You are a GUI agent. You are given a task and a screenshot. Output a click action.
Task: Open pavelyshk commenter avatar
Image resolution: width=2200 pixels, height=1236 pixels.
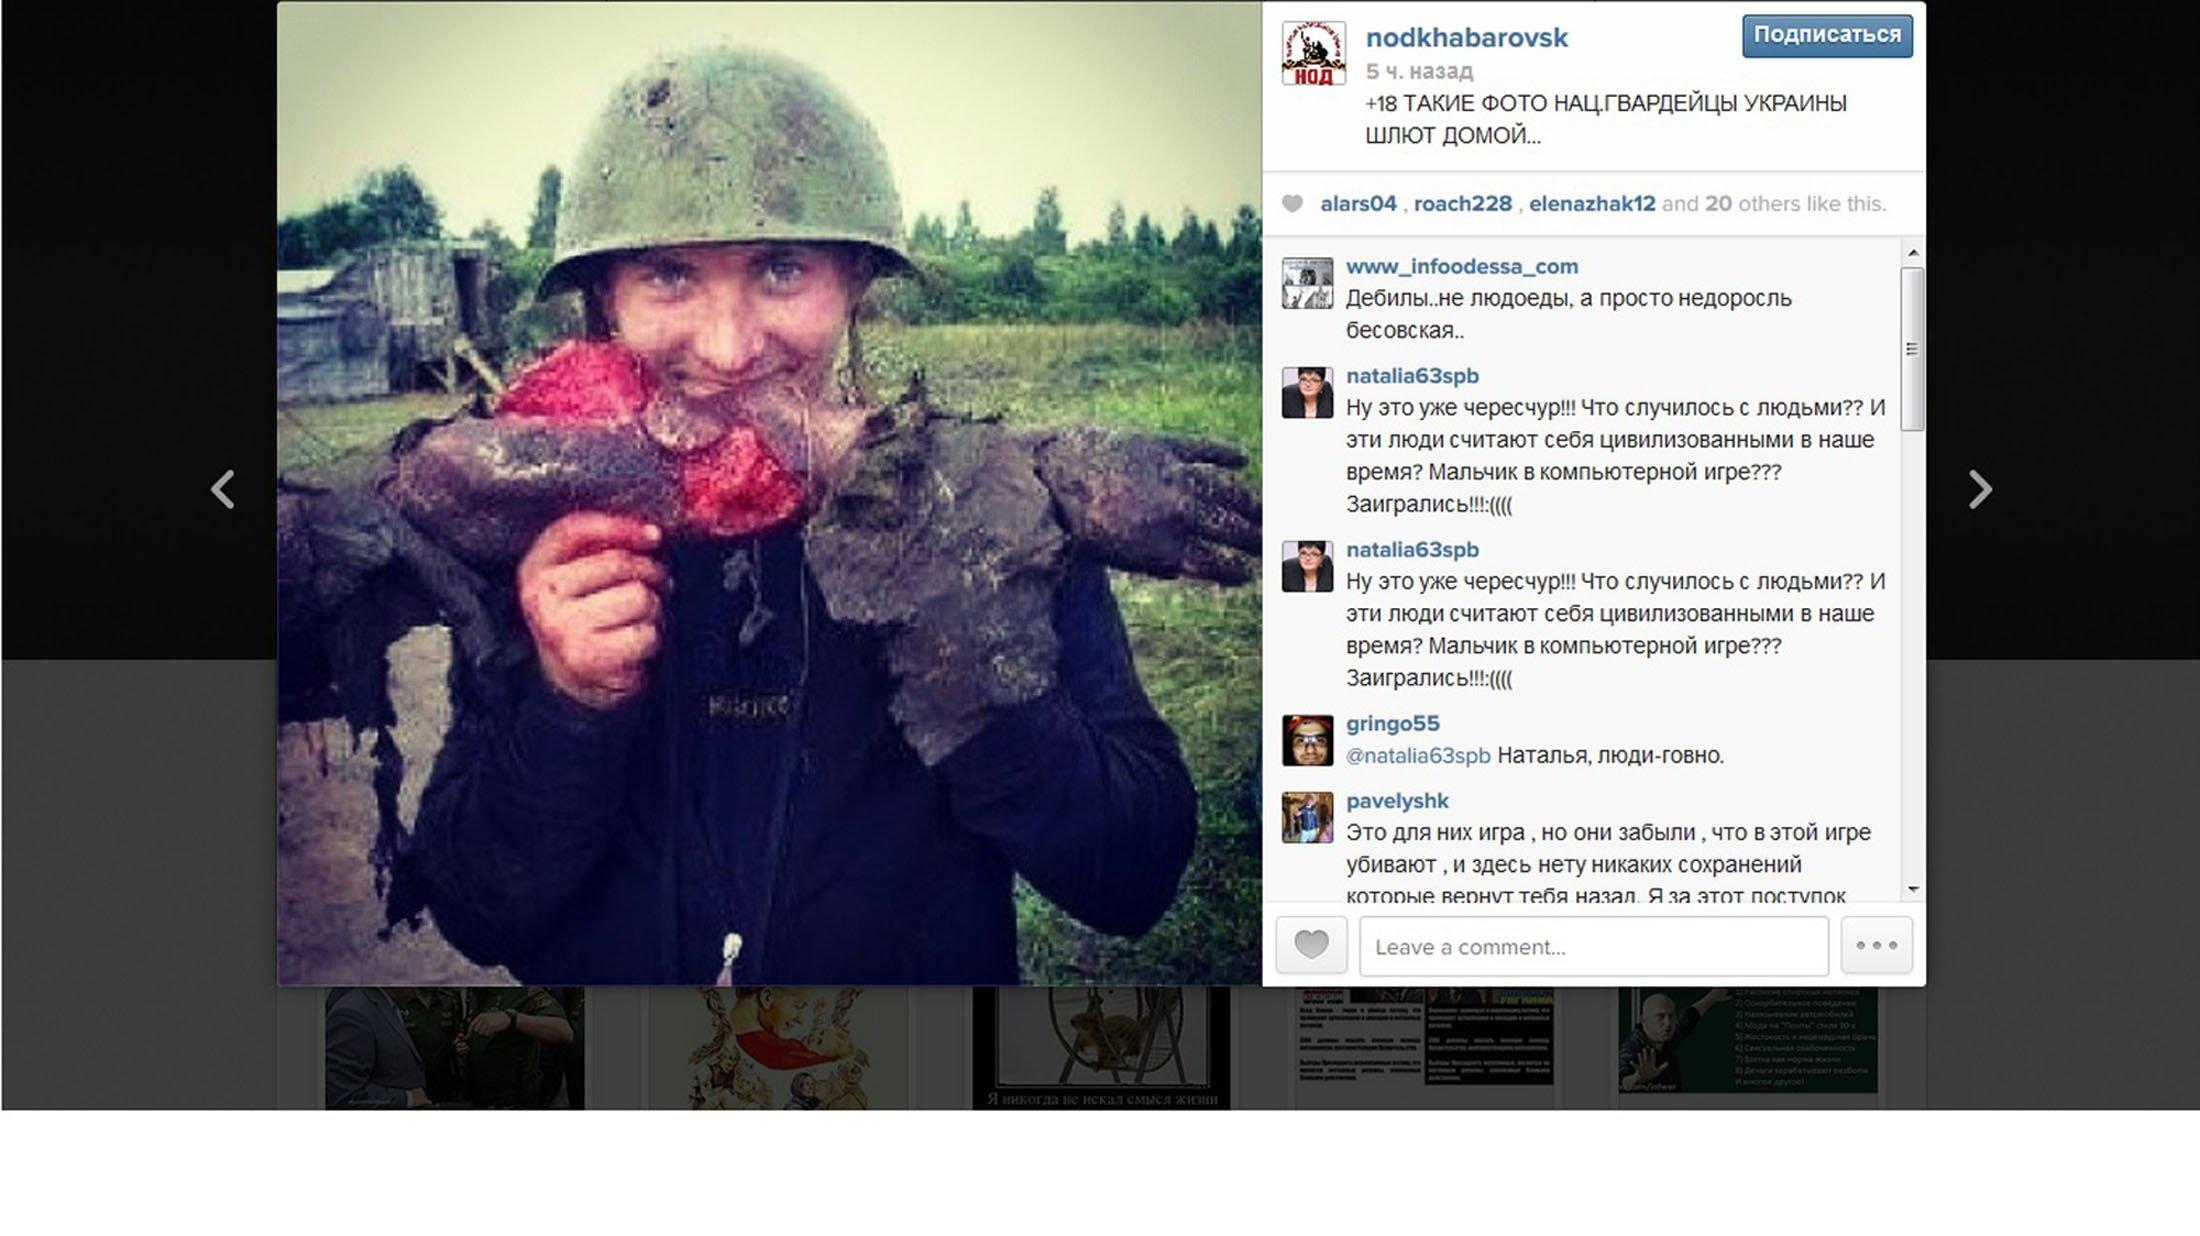point(1307,817)
